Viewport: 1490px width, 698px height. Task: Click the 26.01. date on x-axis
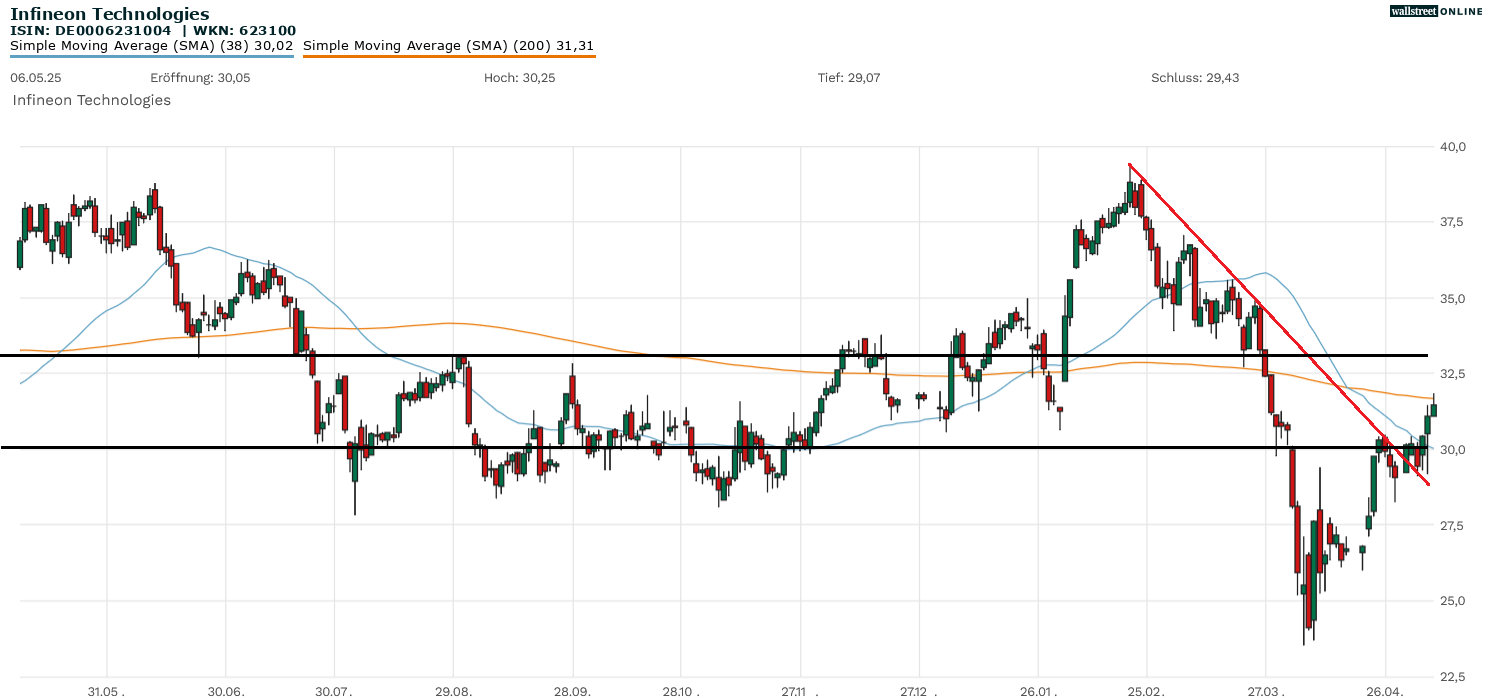tap(1038, 691)
